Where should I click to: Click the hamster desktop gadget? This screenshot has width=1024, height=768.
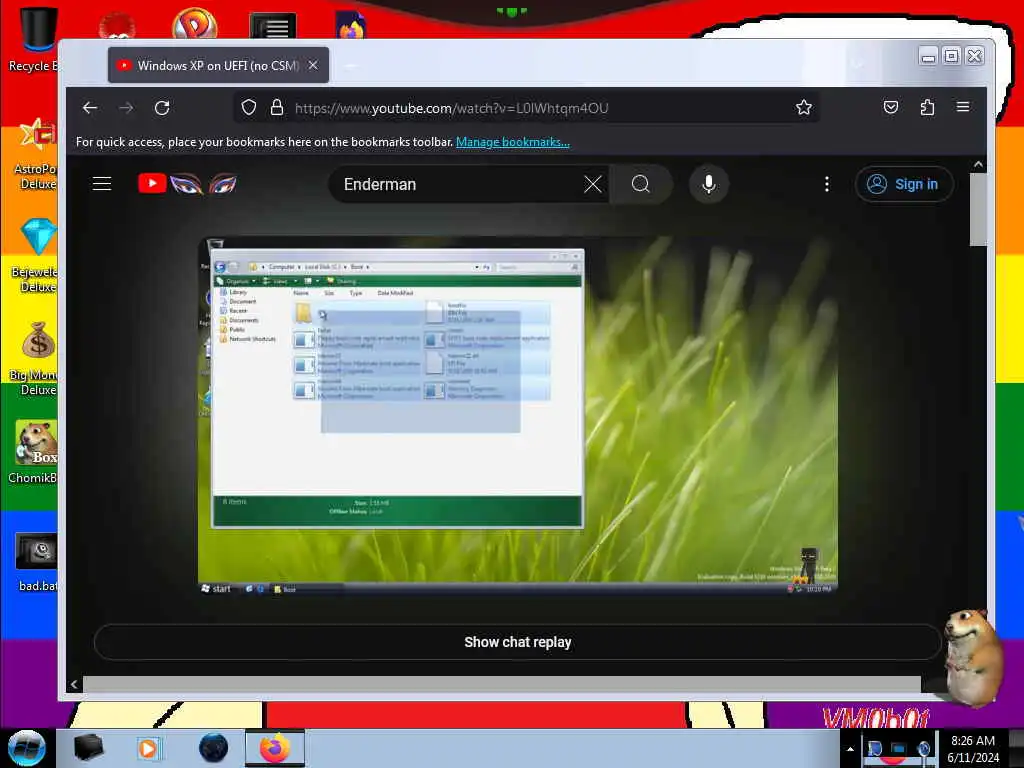point(973,656)
